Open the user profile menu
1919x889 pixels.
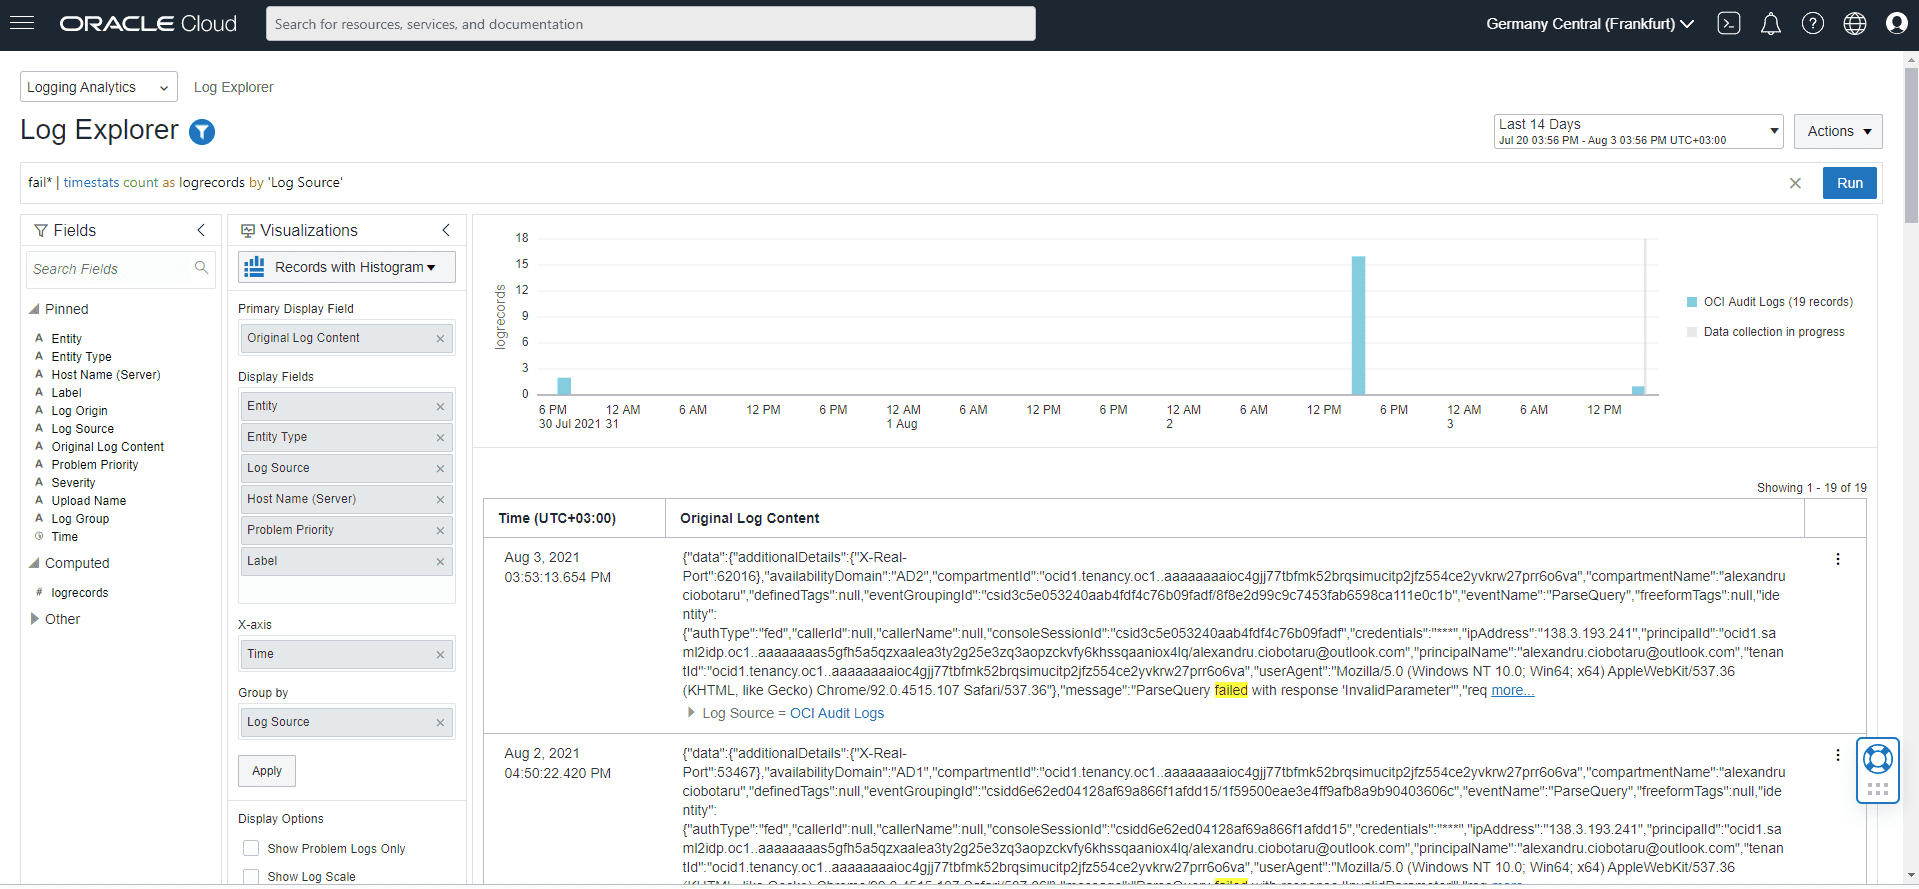coord(1896,24)
